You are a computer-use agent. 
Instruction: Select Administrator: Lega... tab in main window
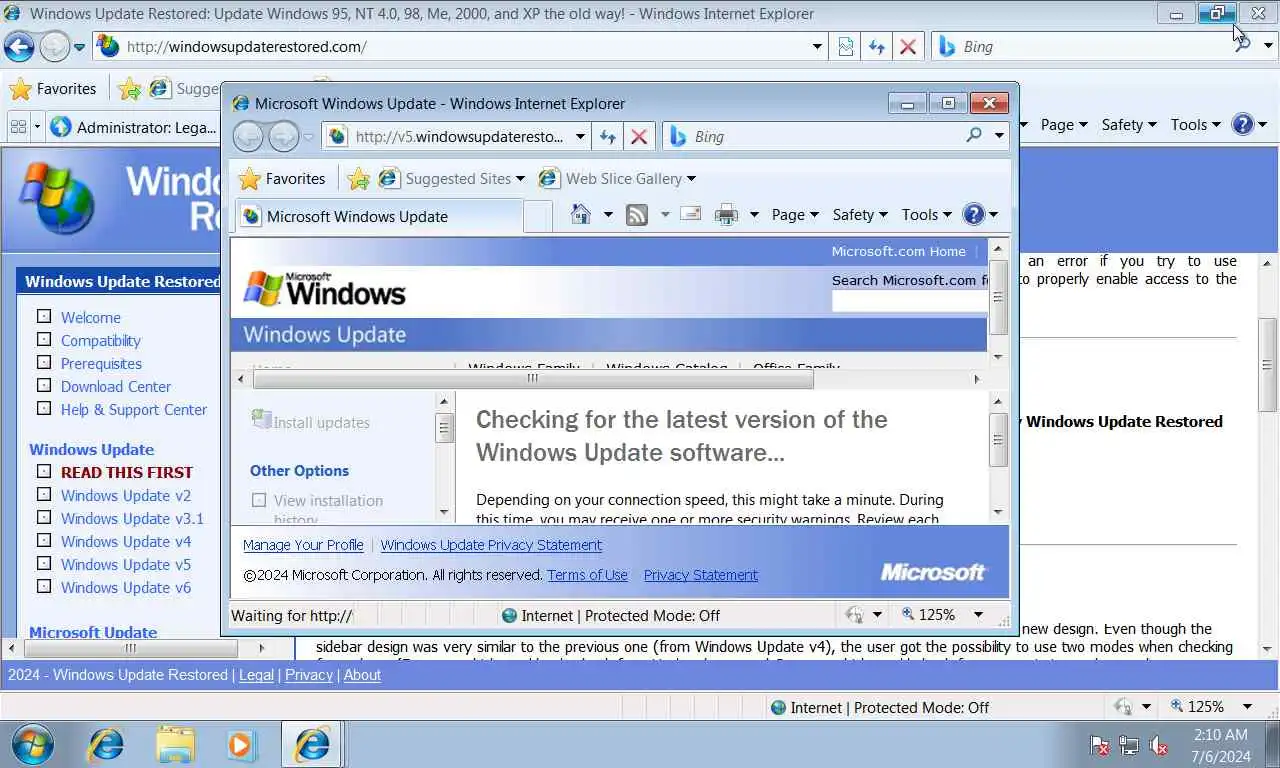(133, 127)
